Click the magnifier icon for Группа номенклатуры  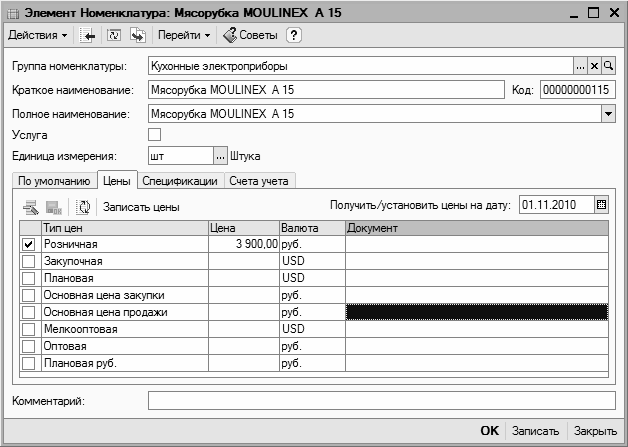click(x=607, y=66)
